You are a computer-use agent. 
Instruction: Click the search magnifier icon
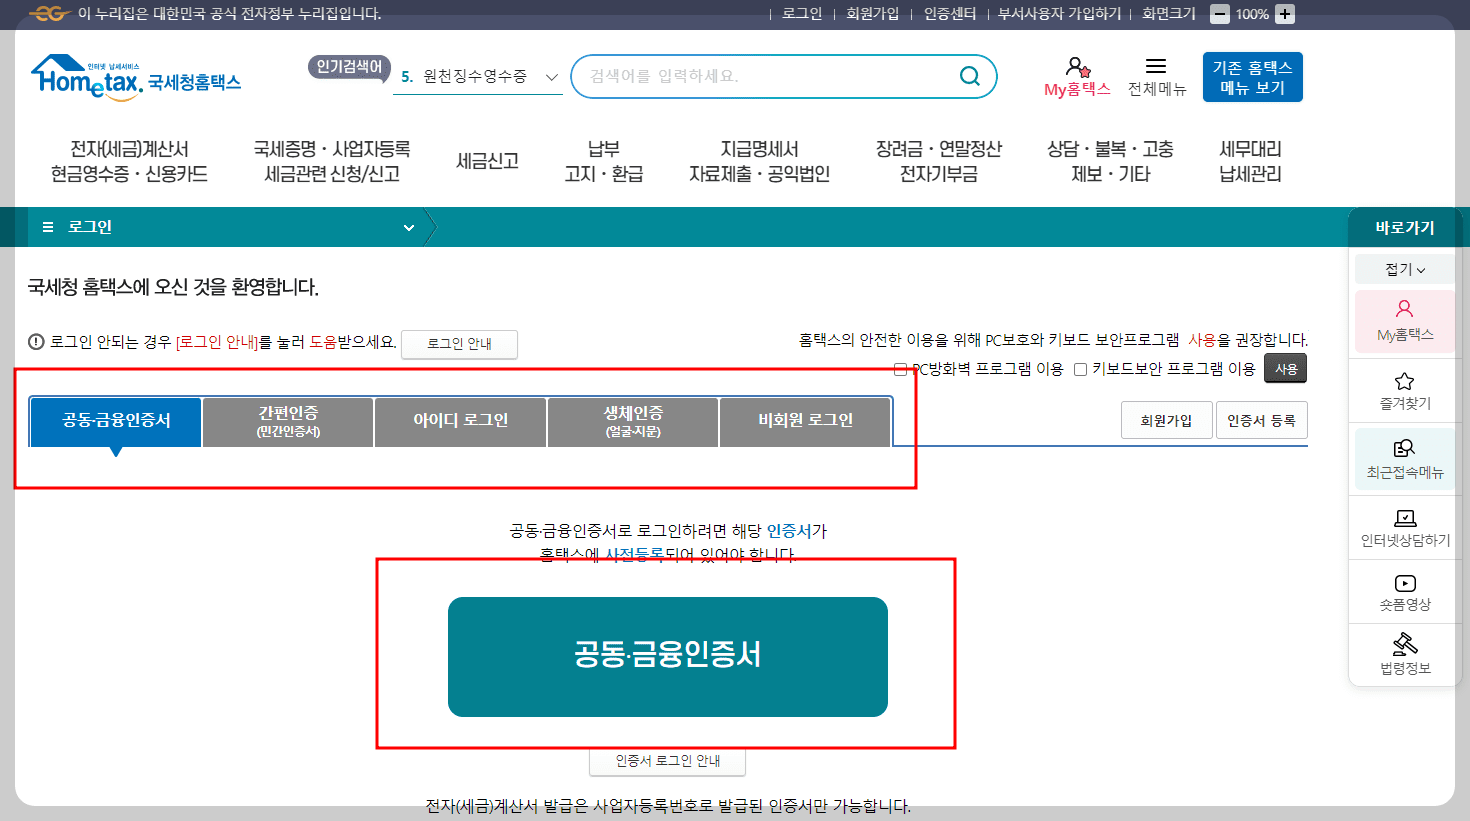pyautogui.click(x=969, y=75)
